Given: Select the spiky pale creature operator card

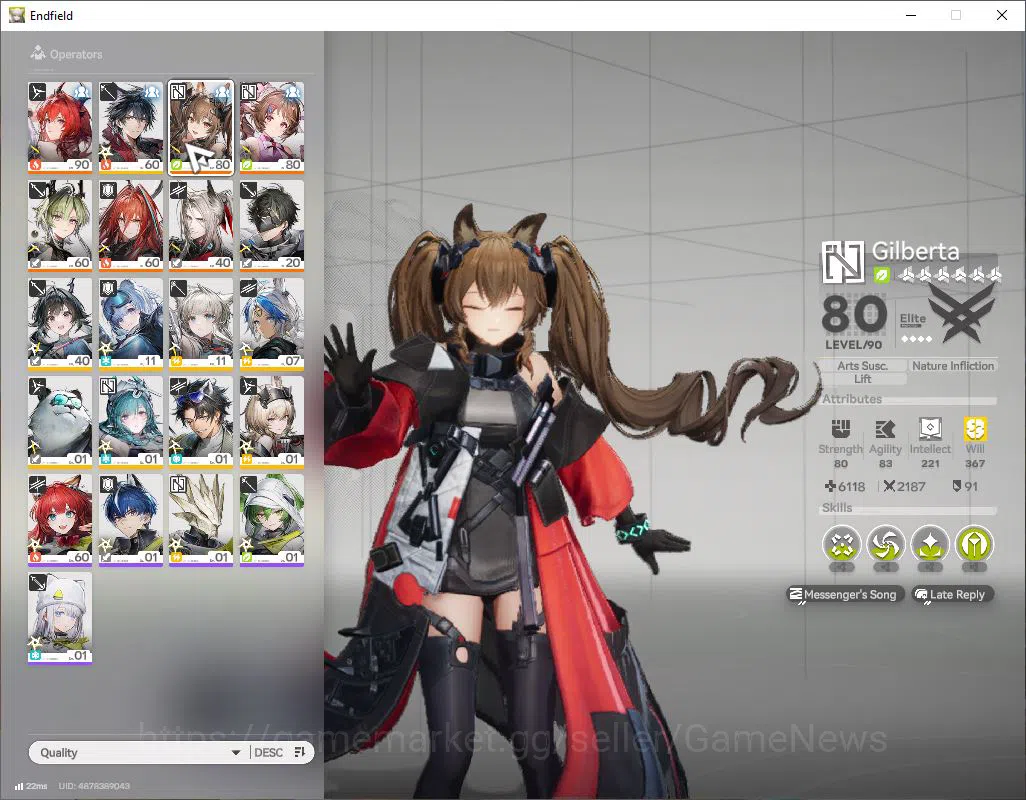Looking at the screenshot, I should pyautogui.click(x=201, y=519).
